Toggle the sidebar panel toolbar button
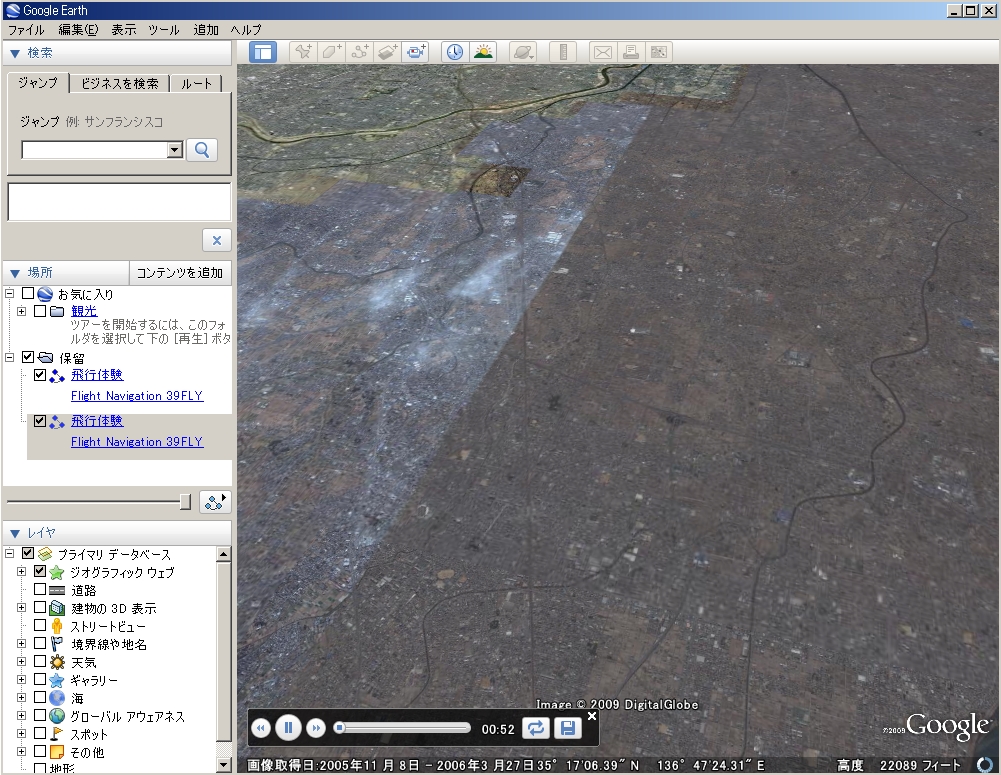This screenshot has width=1001, height=775. point(262,52)
